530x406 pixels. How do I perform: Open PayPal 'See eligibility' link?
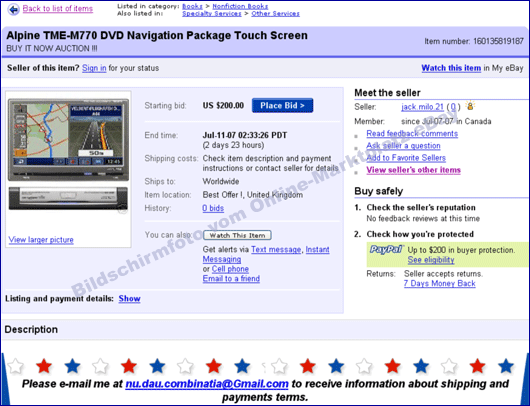431,260
